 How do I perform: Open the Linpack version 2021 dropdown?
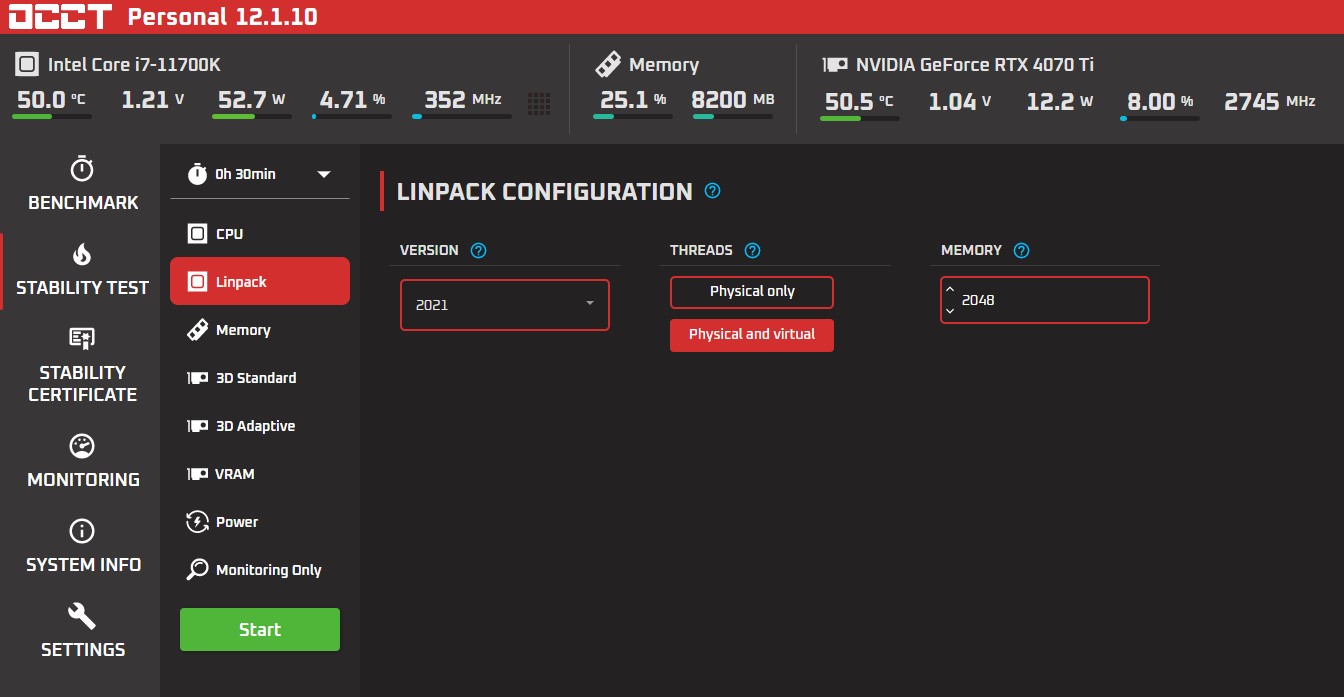(504, 305)
